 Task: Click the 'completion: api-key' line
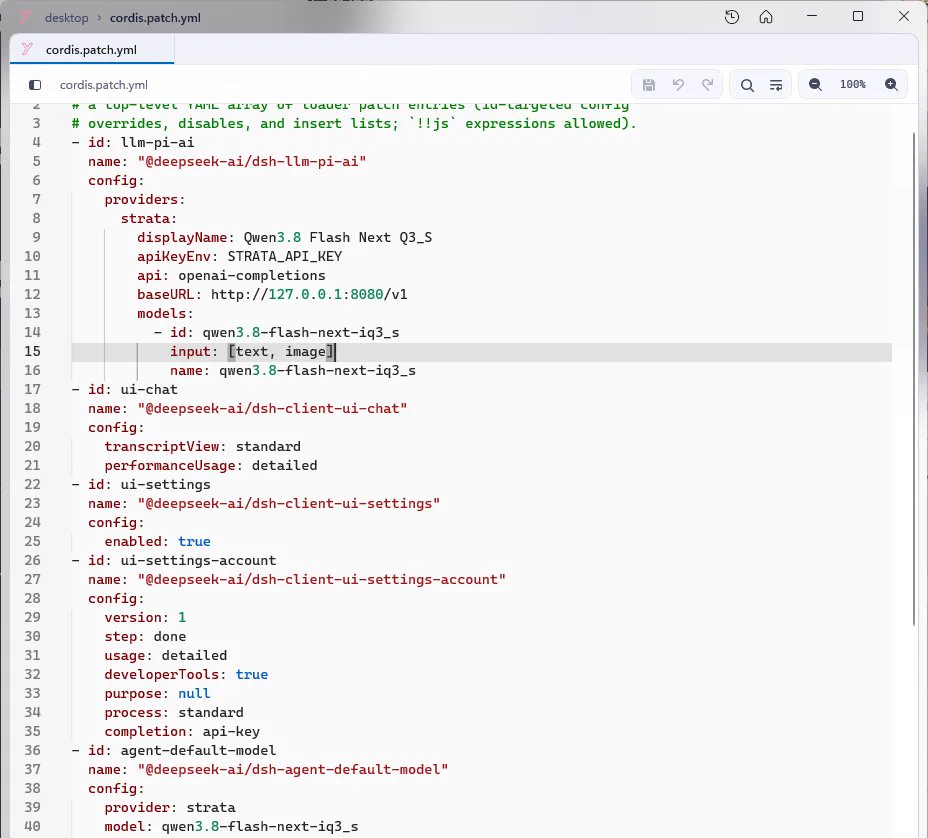pyautogui.click(x=182, y=731)
